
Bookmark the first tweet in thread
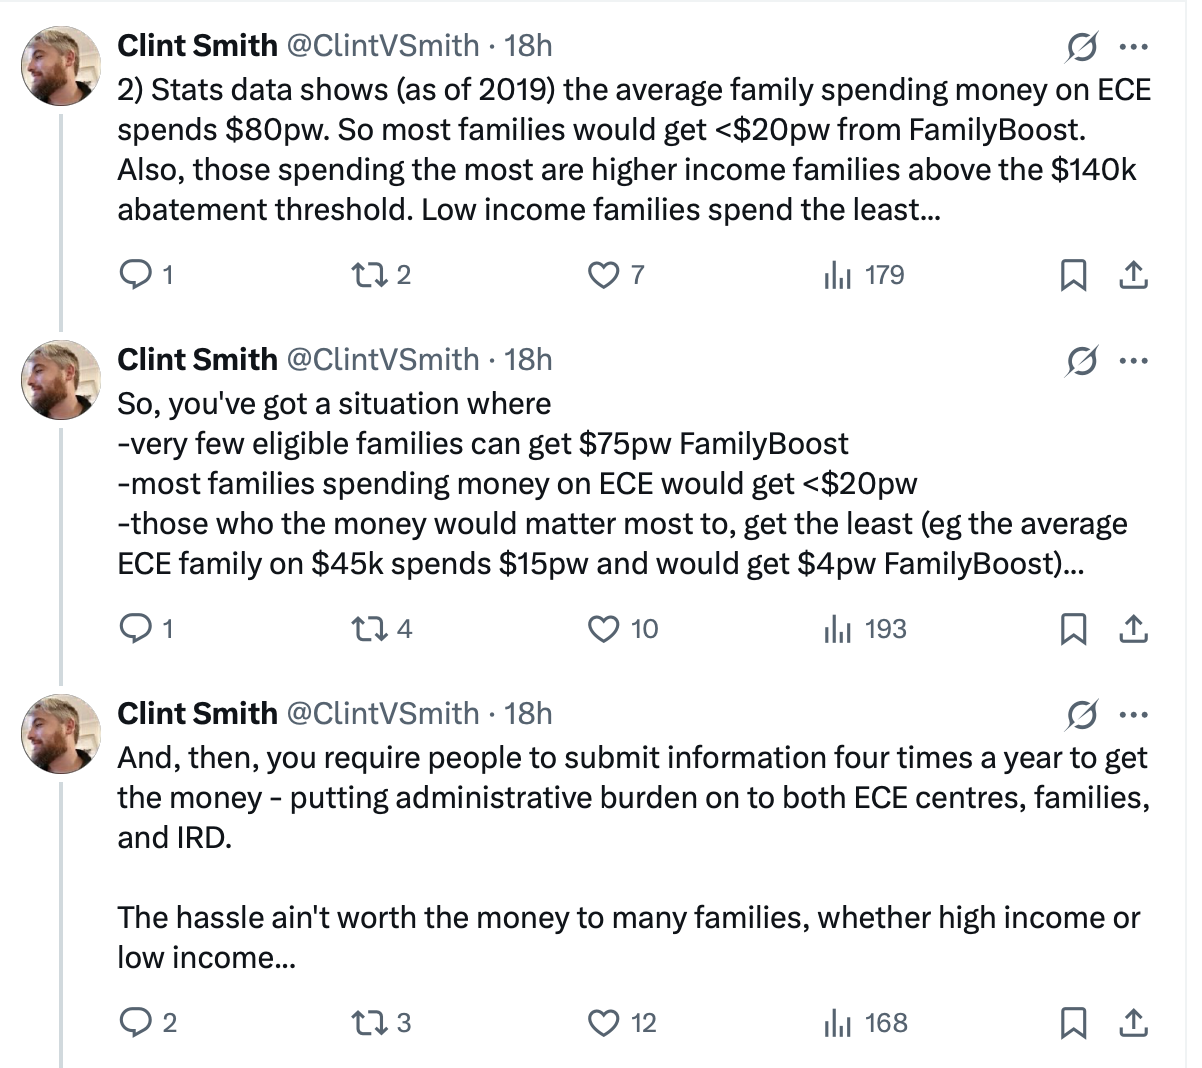click(1073, 275)
